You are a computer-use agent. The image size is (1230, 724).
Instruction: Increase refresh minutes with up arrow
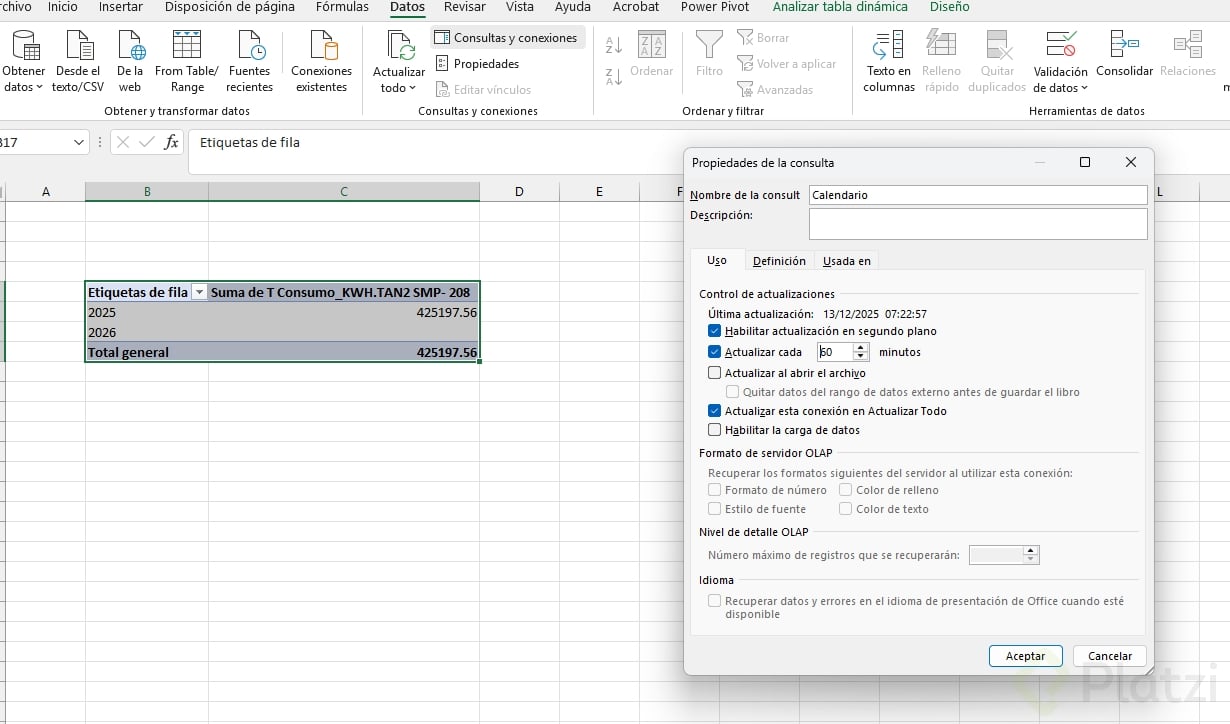[861, 347]
